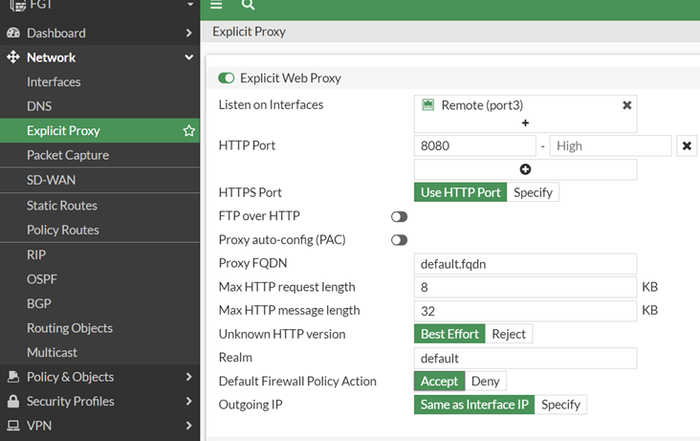This screenshot has height=441, width=700.
Task: Open the FGT device dropdown
Action: click(189, 6)
